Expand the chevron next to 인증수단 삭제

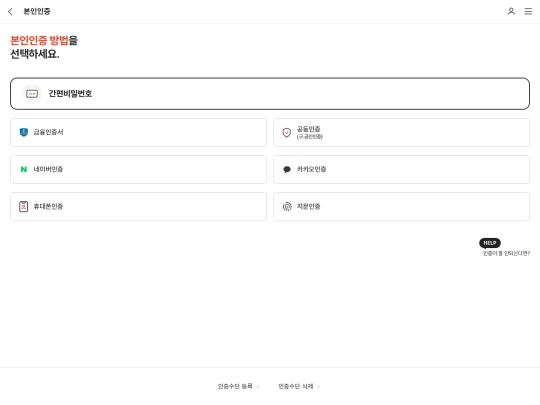point(319,386)
